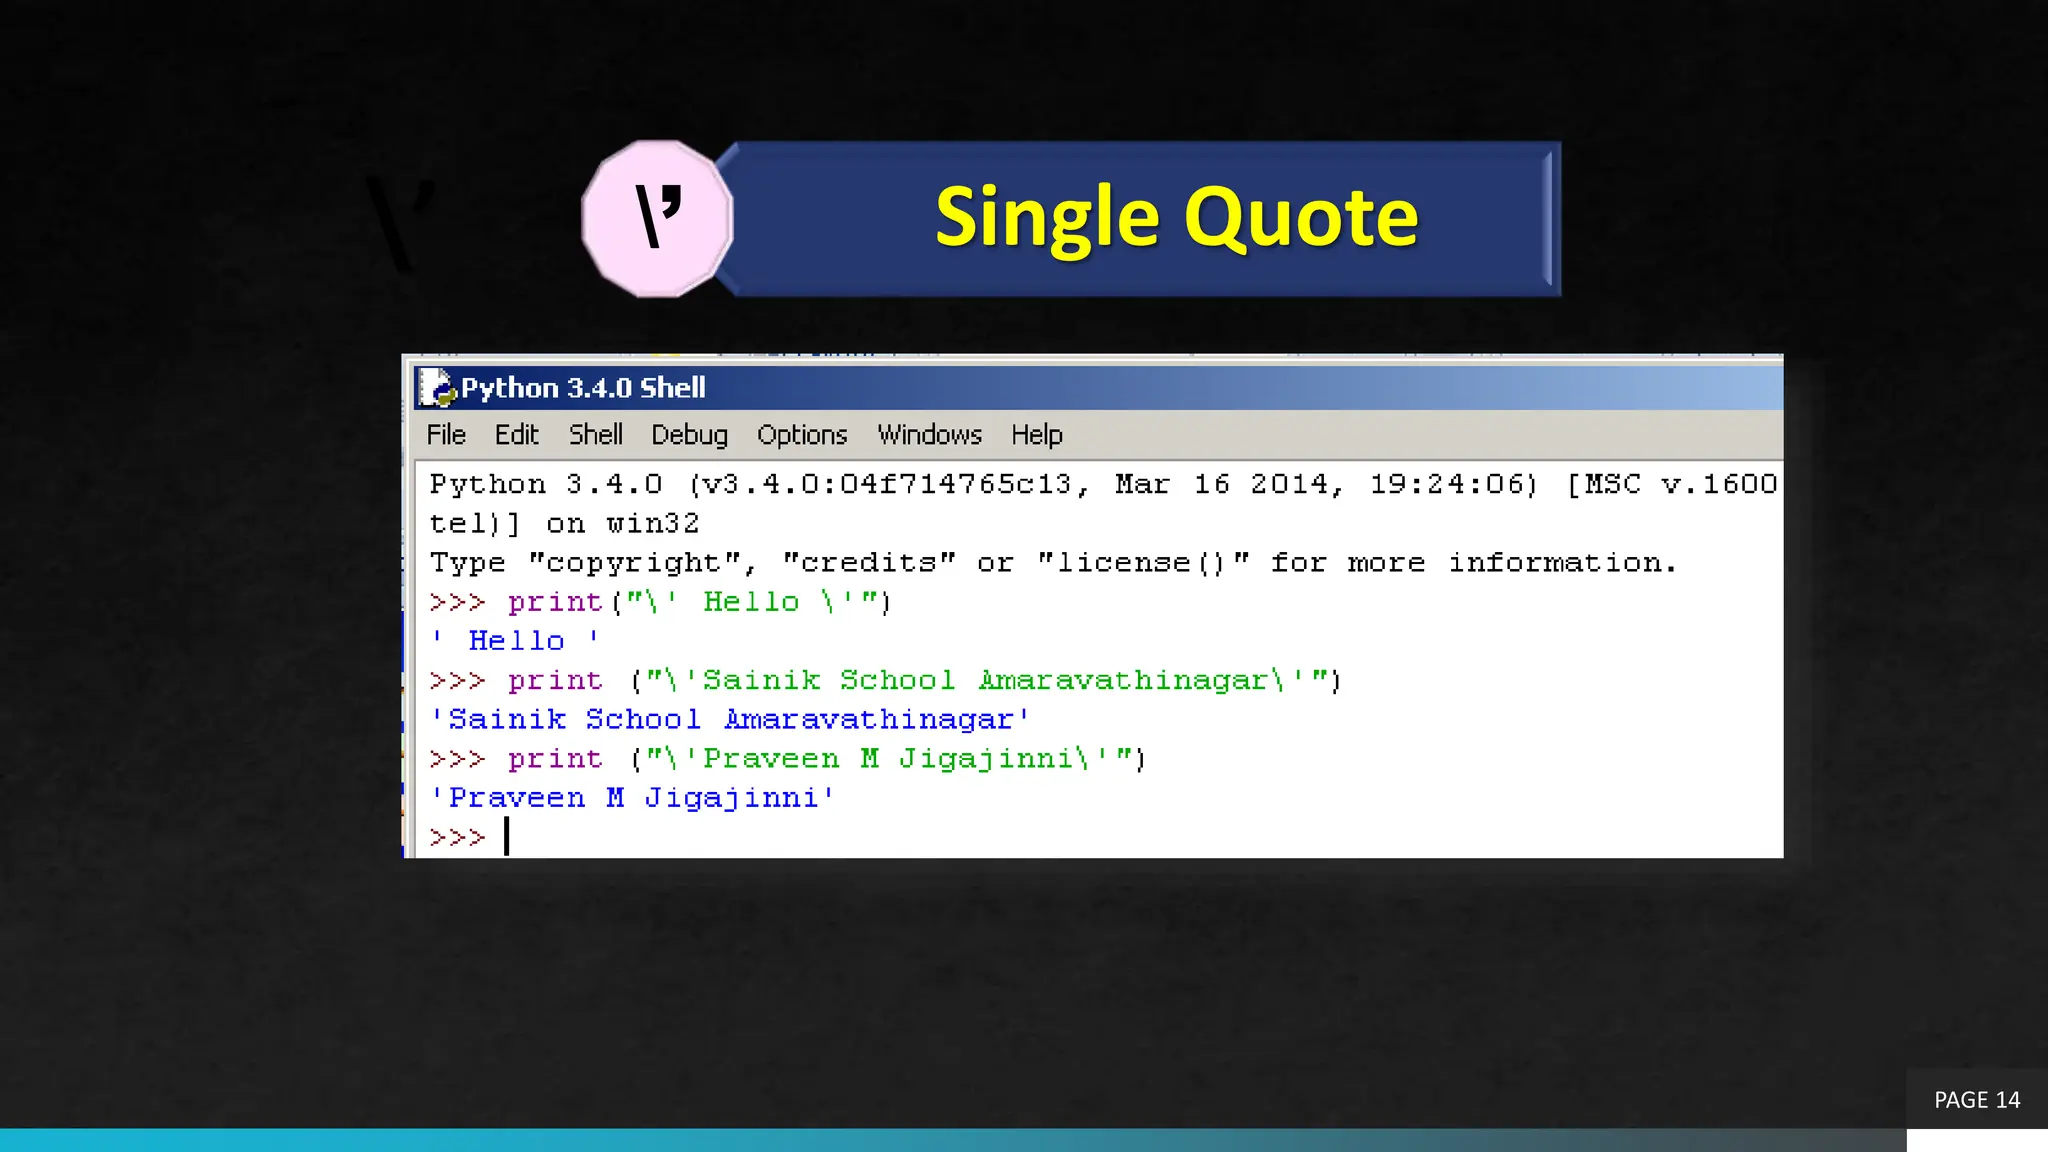This screenshot has height=1152, width=2048.
Task: Click the Single Quote banner heading
Action: click(x=1176, y=217)
